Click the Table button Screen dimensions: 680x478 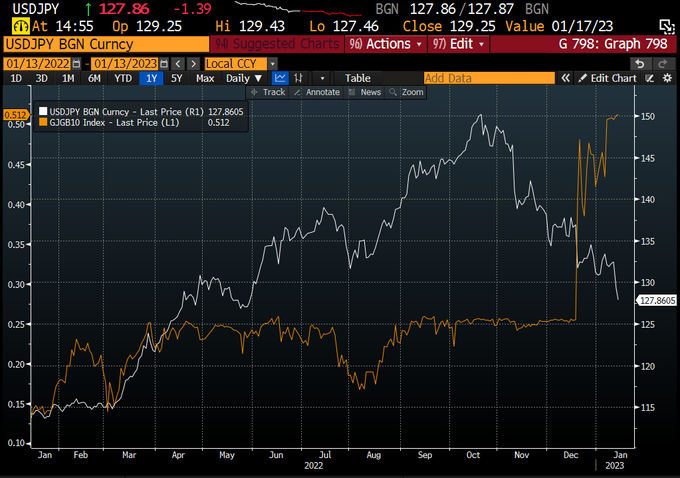[357, 78]
